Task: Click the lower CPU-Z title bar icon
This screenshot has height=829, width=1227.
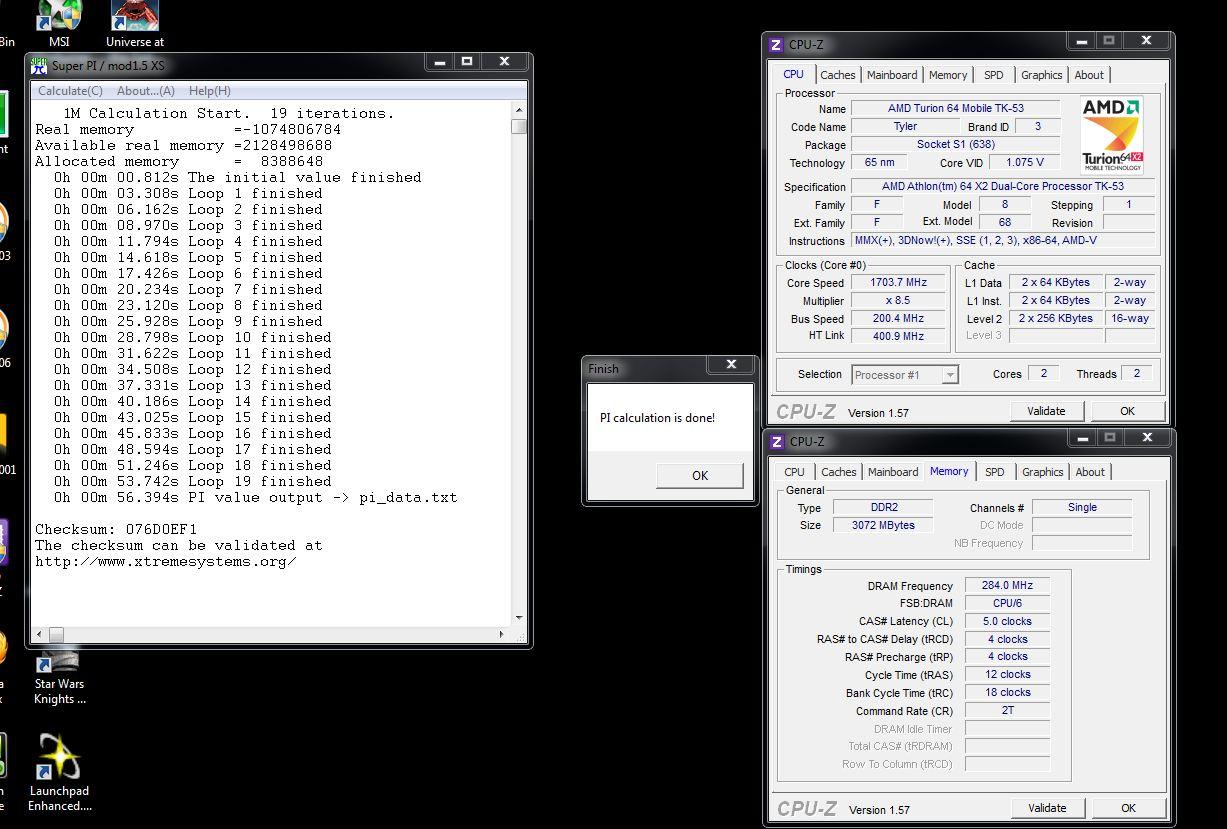Action: click(776, 441)
